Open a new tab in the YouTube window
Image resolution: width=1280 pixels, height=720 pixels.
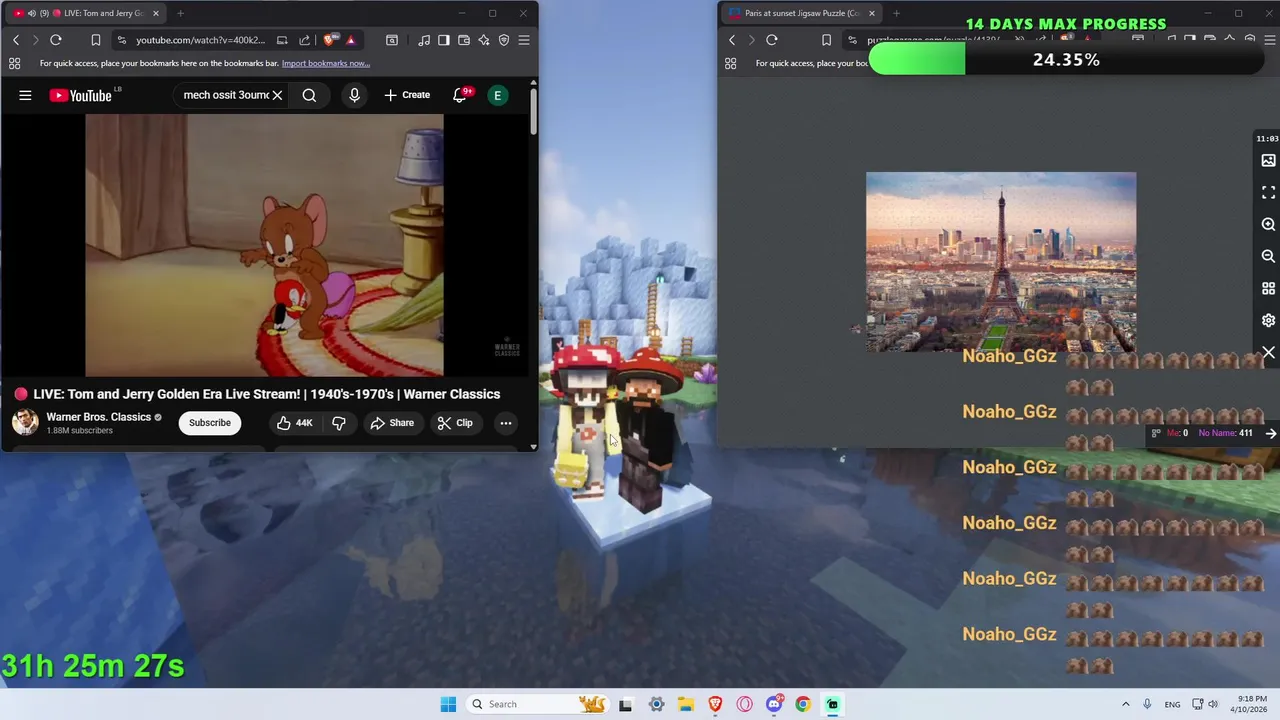tap(180, 13)
